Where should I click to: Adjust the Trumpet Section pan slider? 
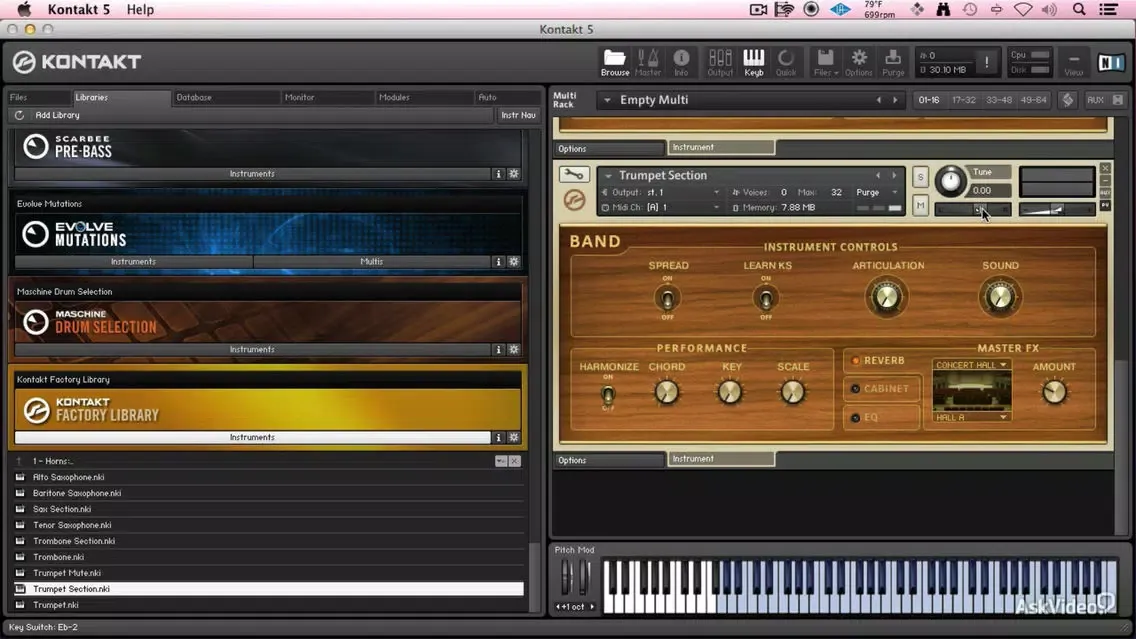coord(972,209)
